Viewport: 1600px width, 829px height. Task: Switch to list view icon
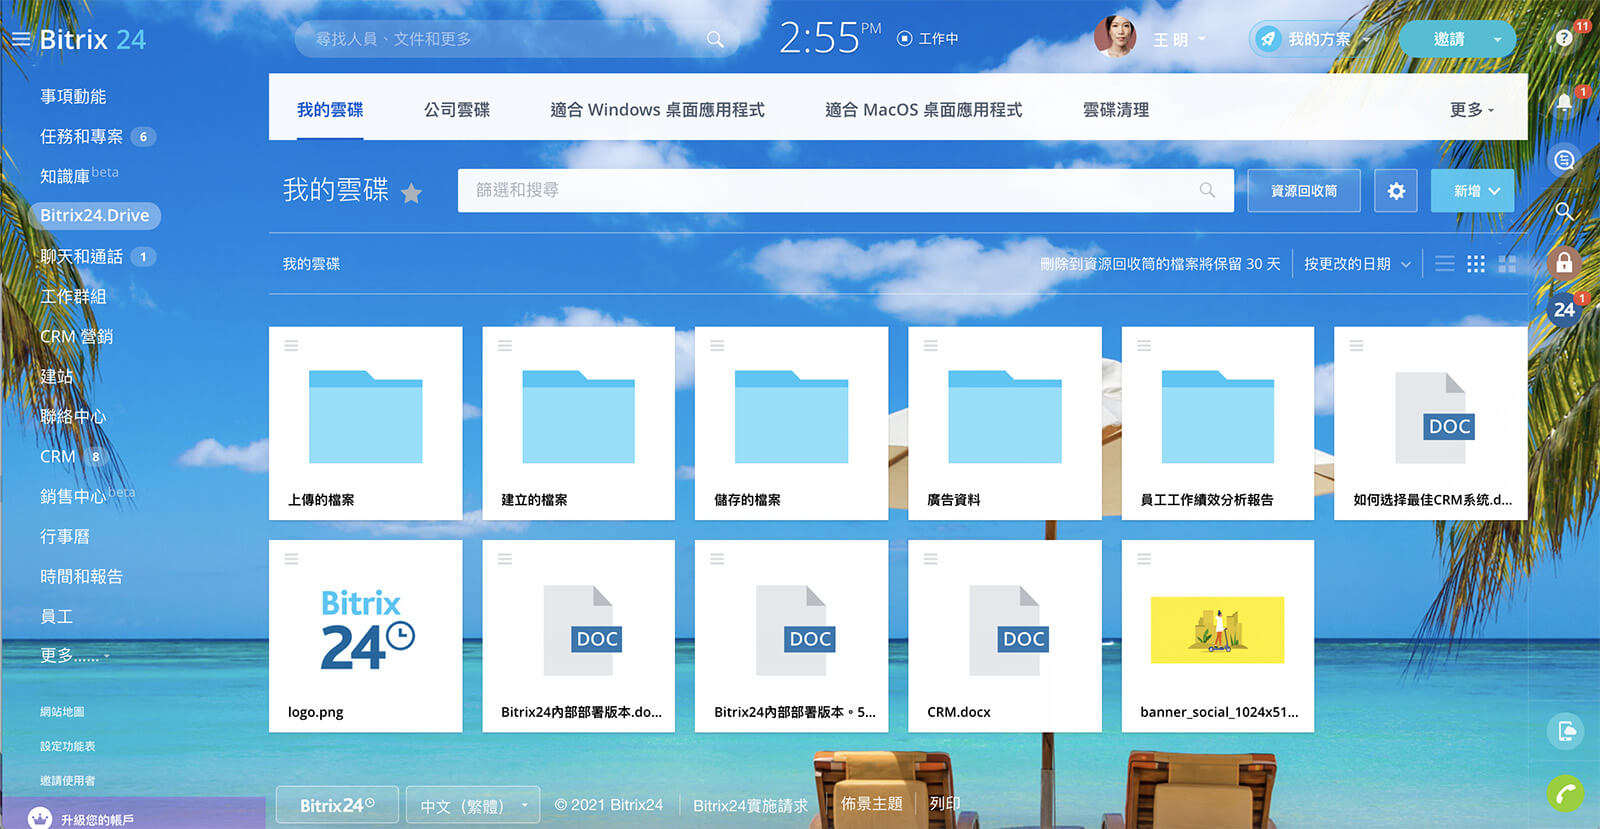coord(1445,264)
